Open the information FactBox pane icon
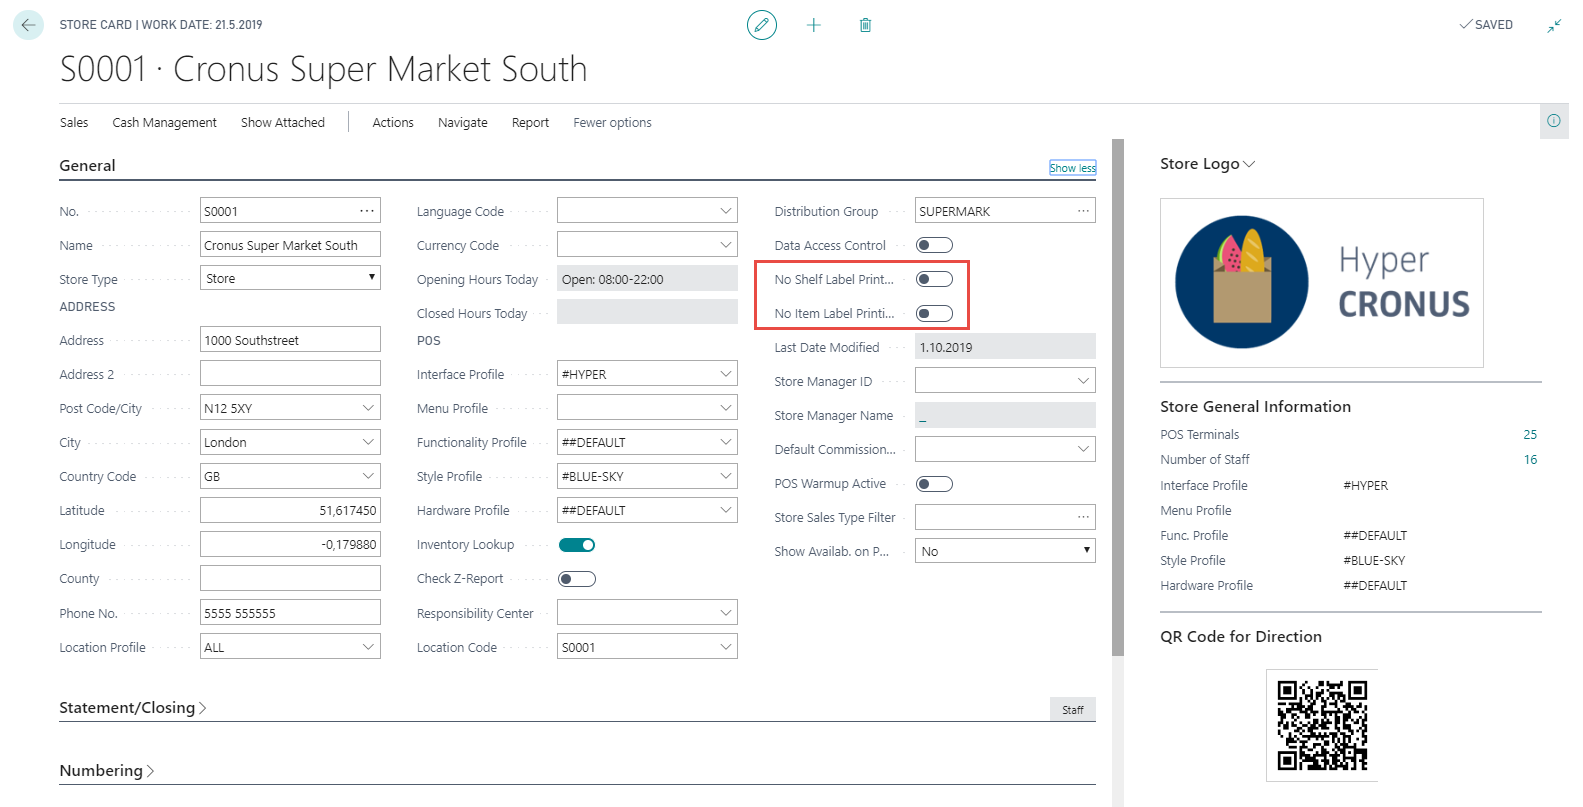This screenshot has height=807, width=1583. [x=1554, y=121]
